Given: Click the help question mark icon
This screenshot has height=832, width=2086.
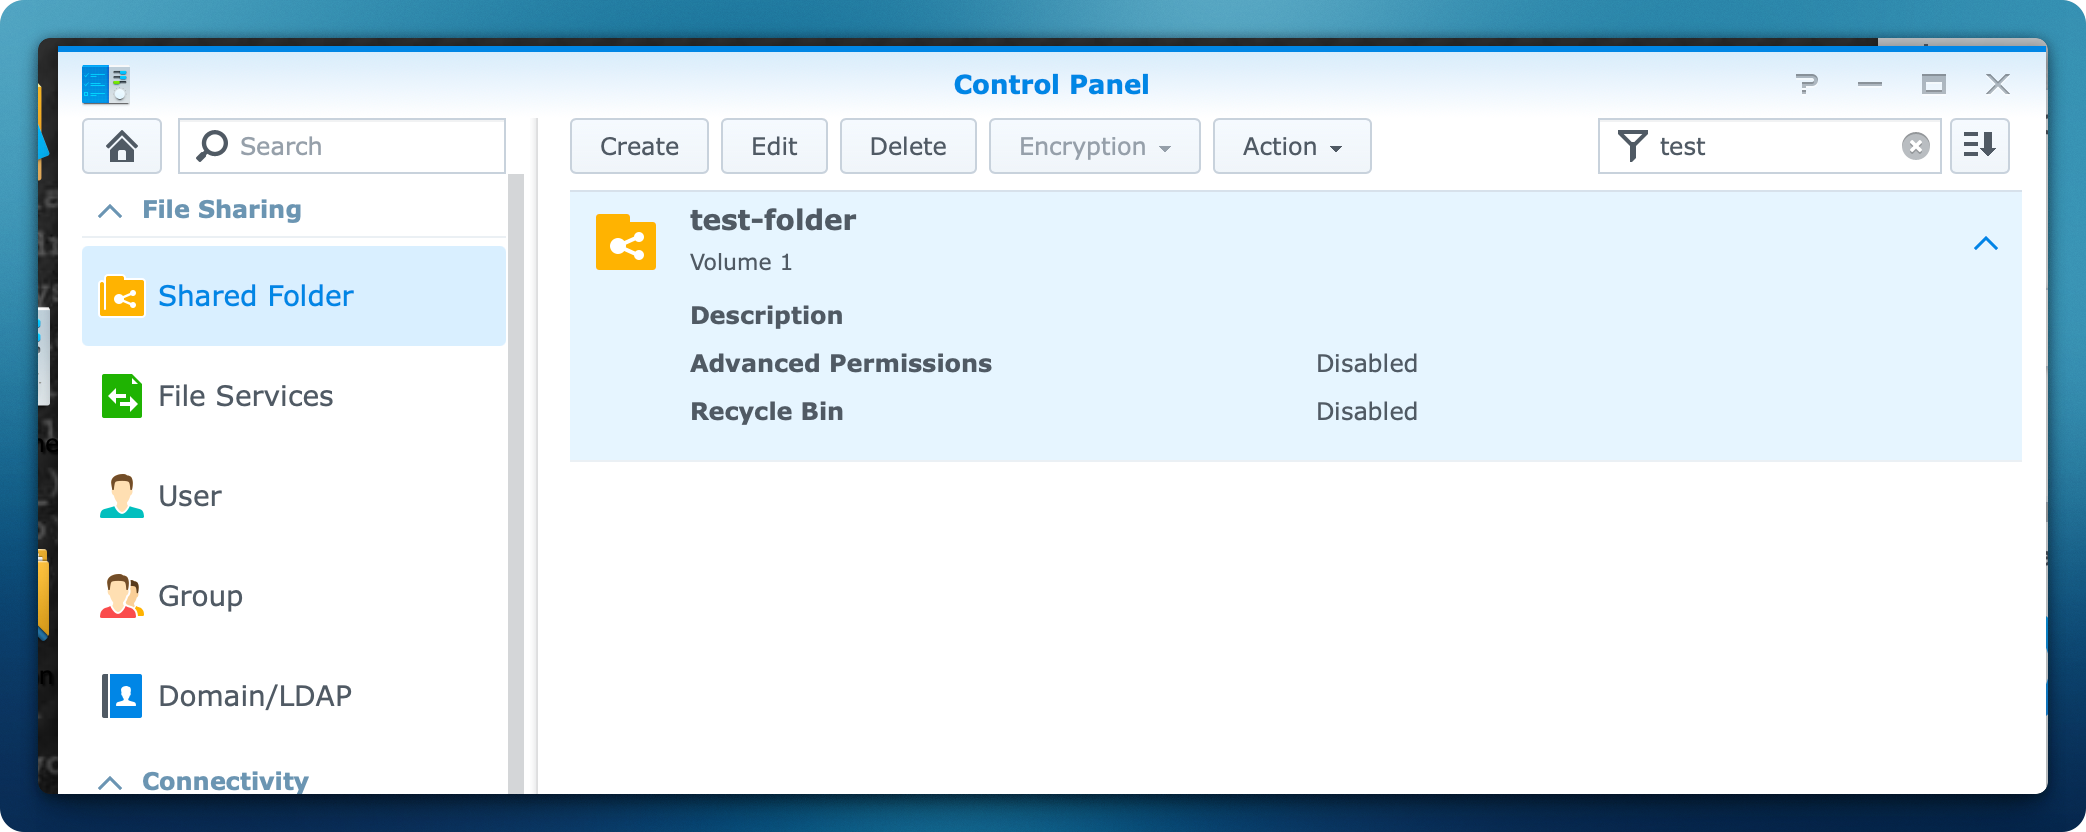Looking at the screenshot, I should tap(1806, 84).
